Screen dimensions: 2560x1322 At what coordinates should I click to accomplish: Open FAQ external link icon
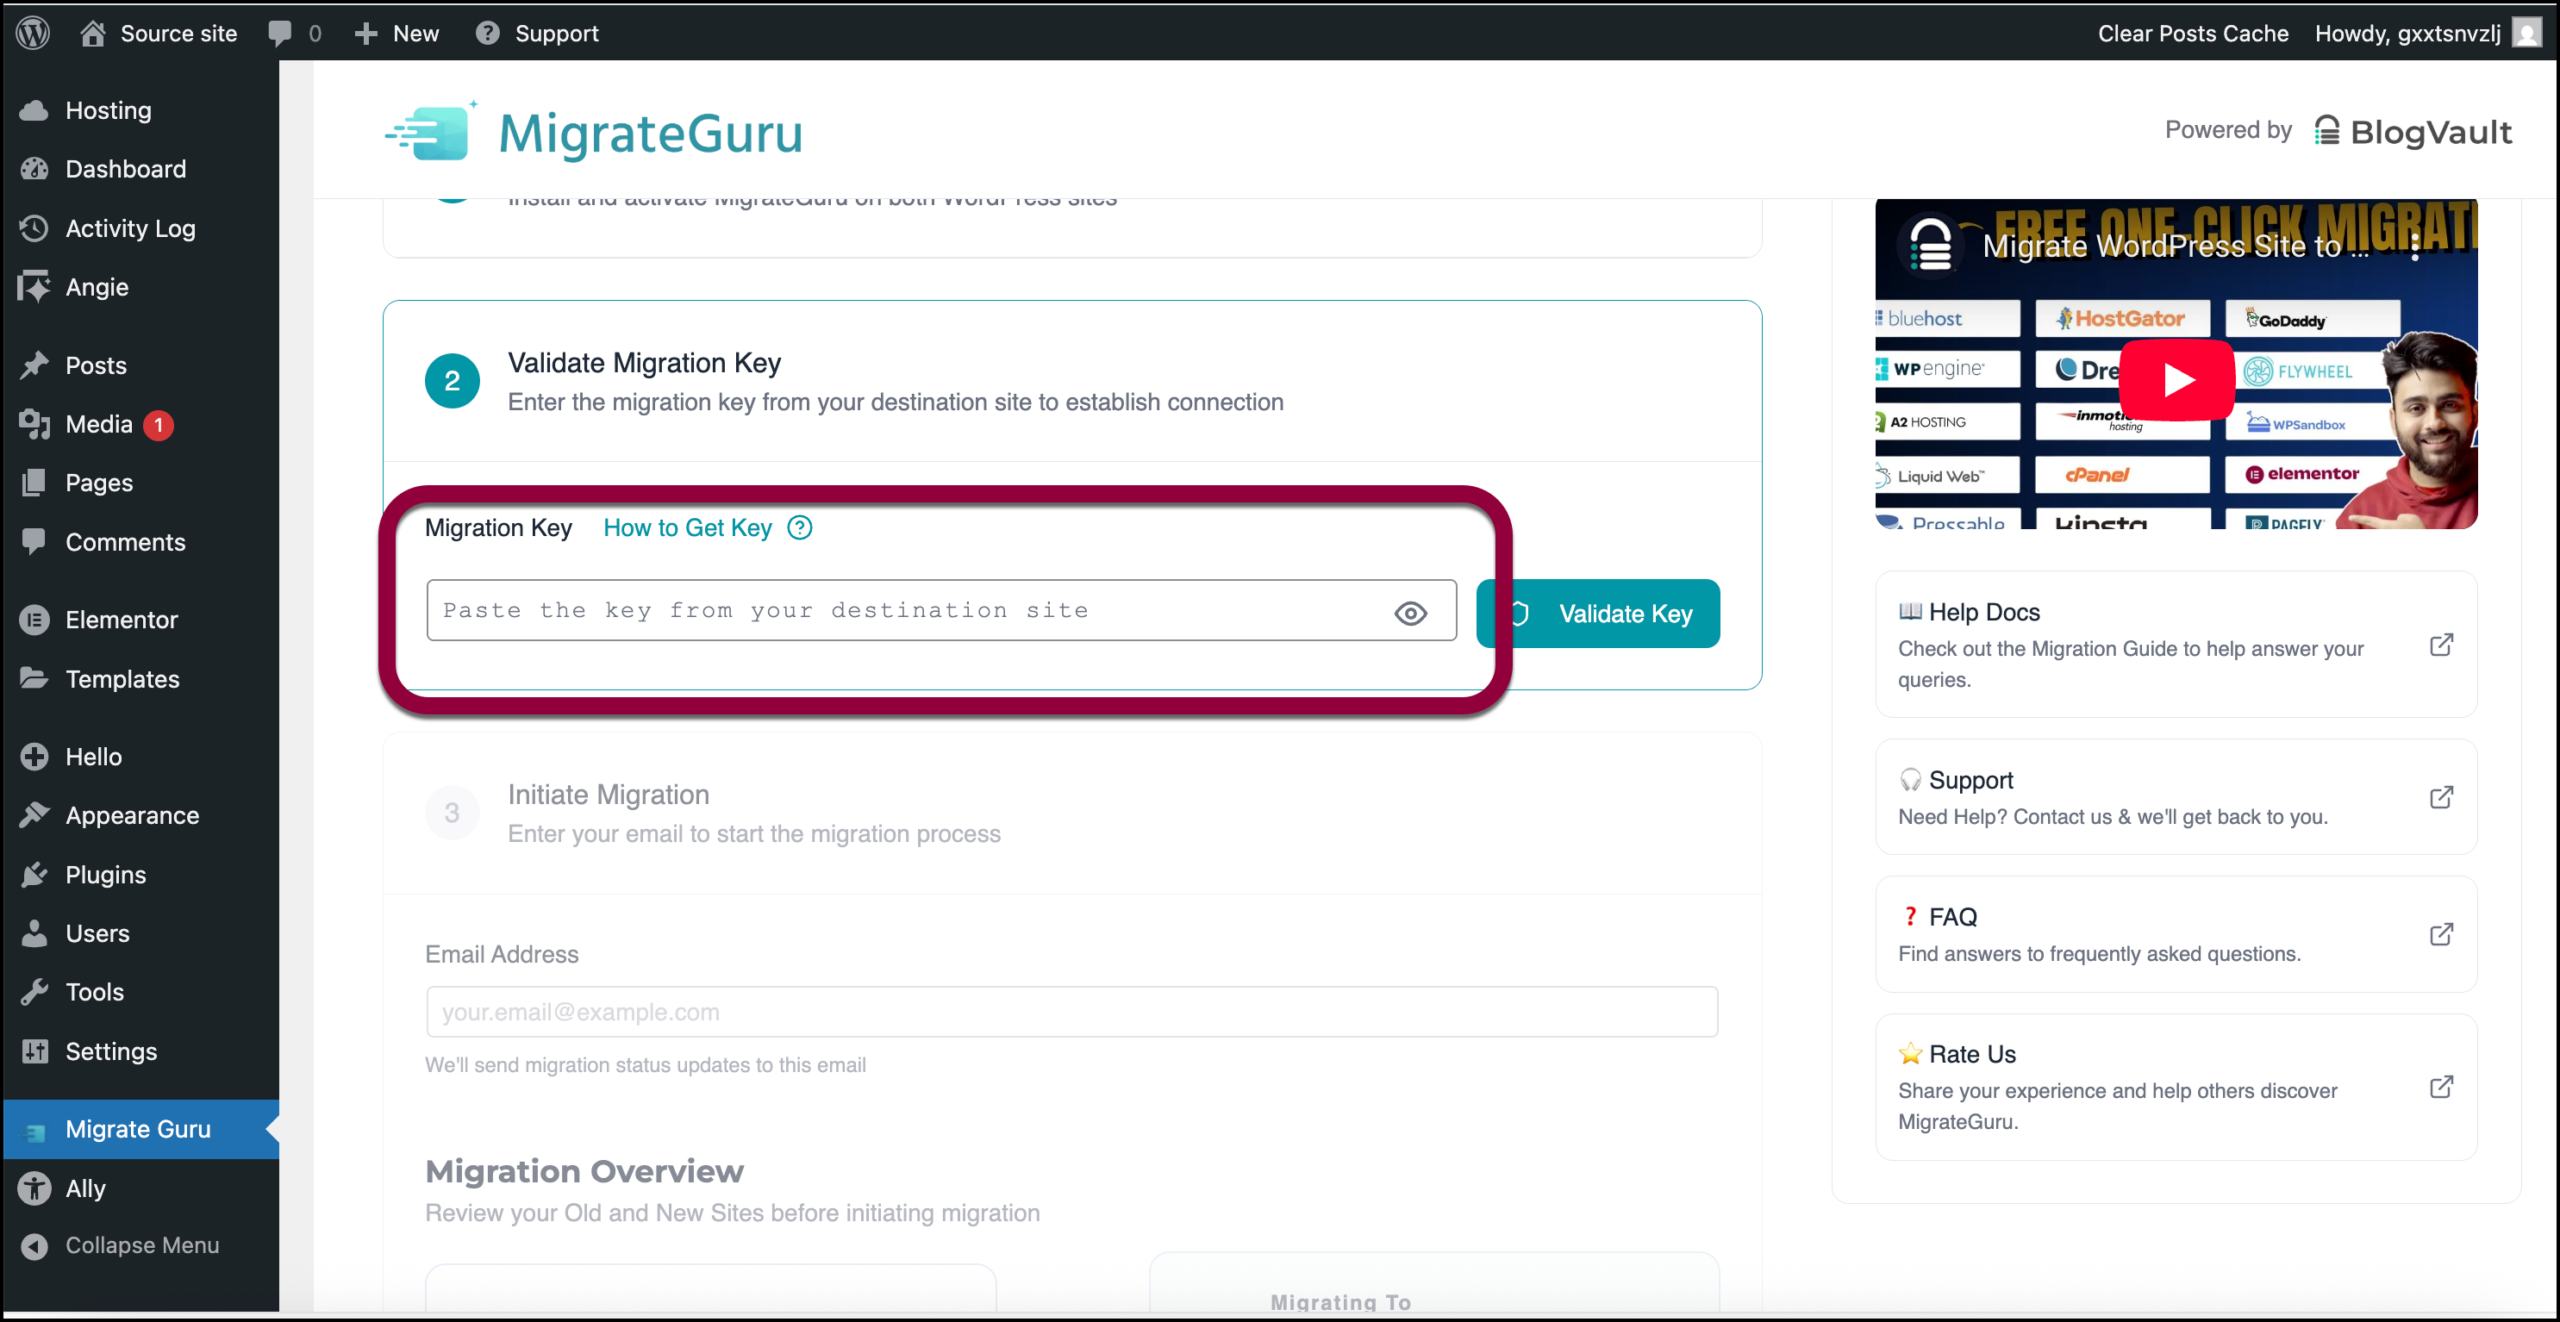point(2441,934)
